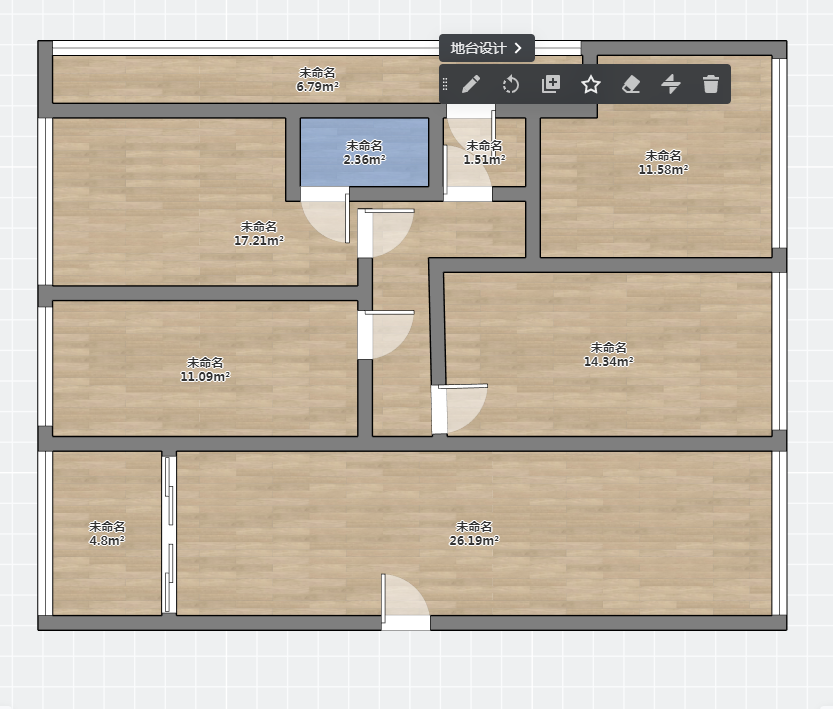Click the 14.34m² room label

coord(608,354)
